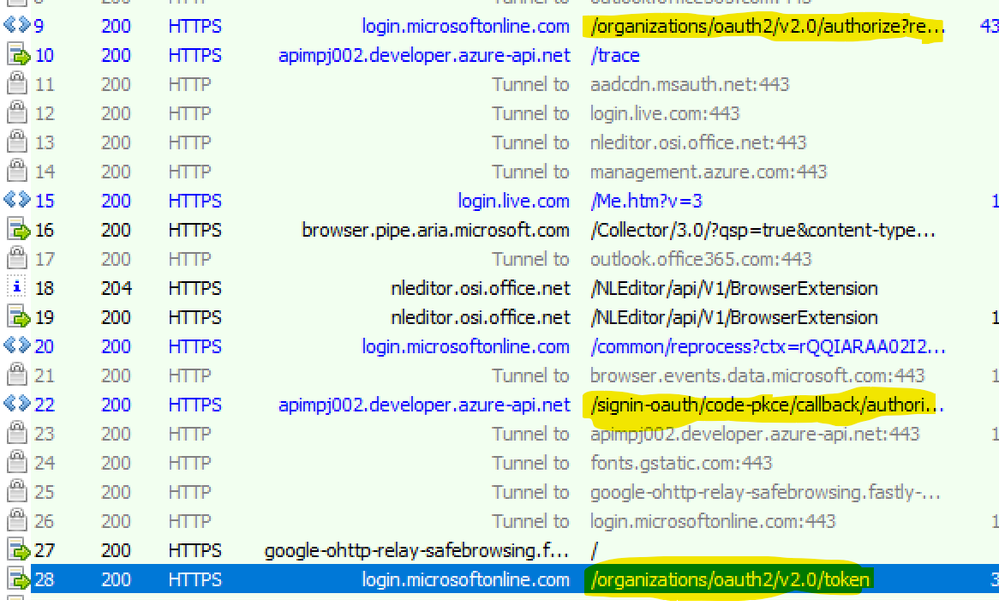
Task: Select the /common/reprocess URL in session 20
Action: click(768, 347)
